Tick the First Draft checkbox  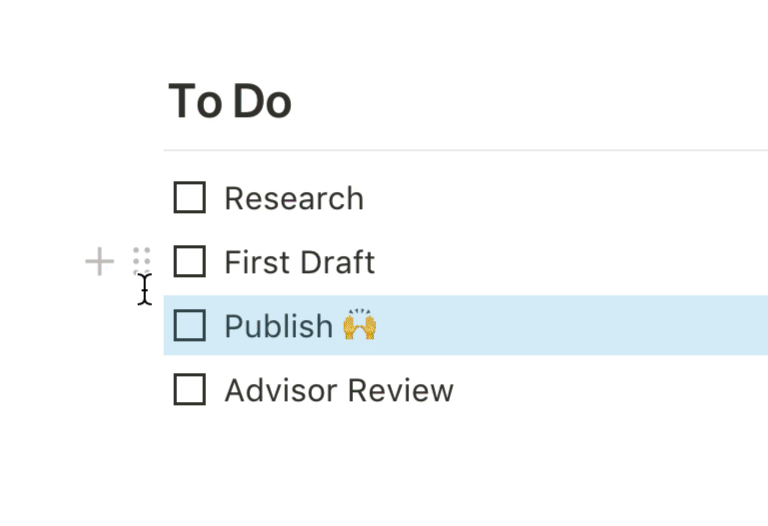190,262
